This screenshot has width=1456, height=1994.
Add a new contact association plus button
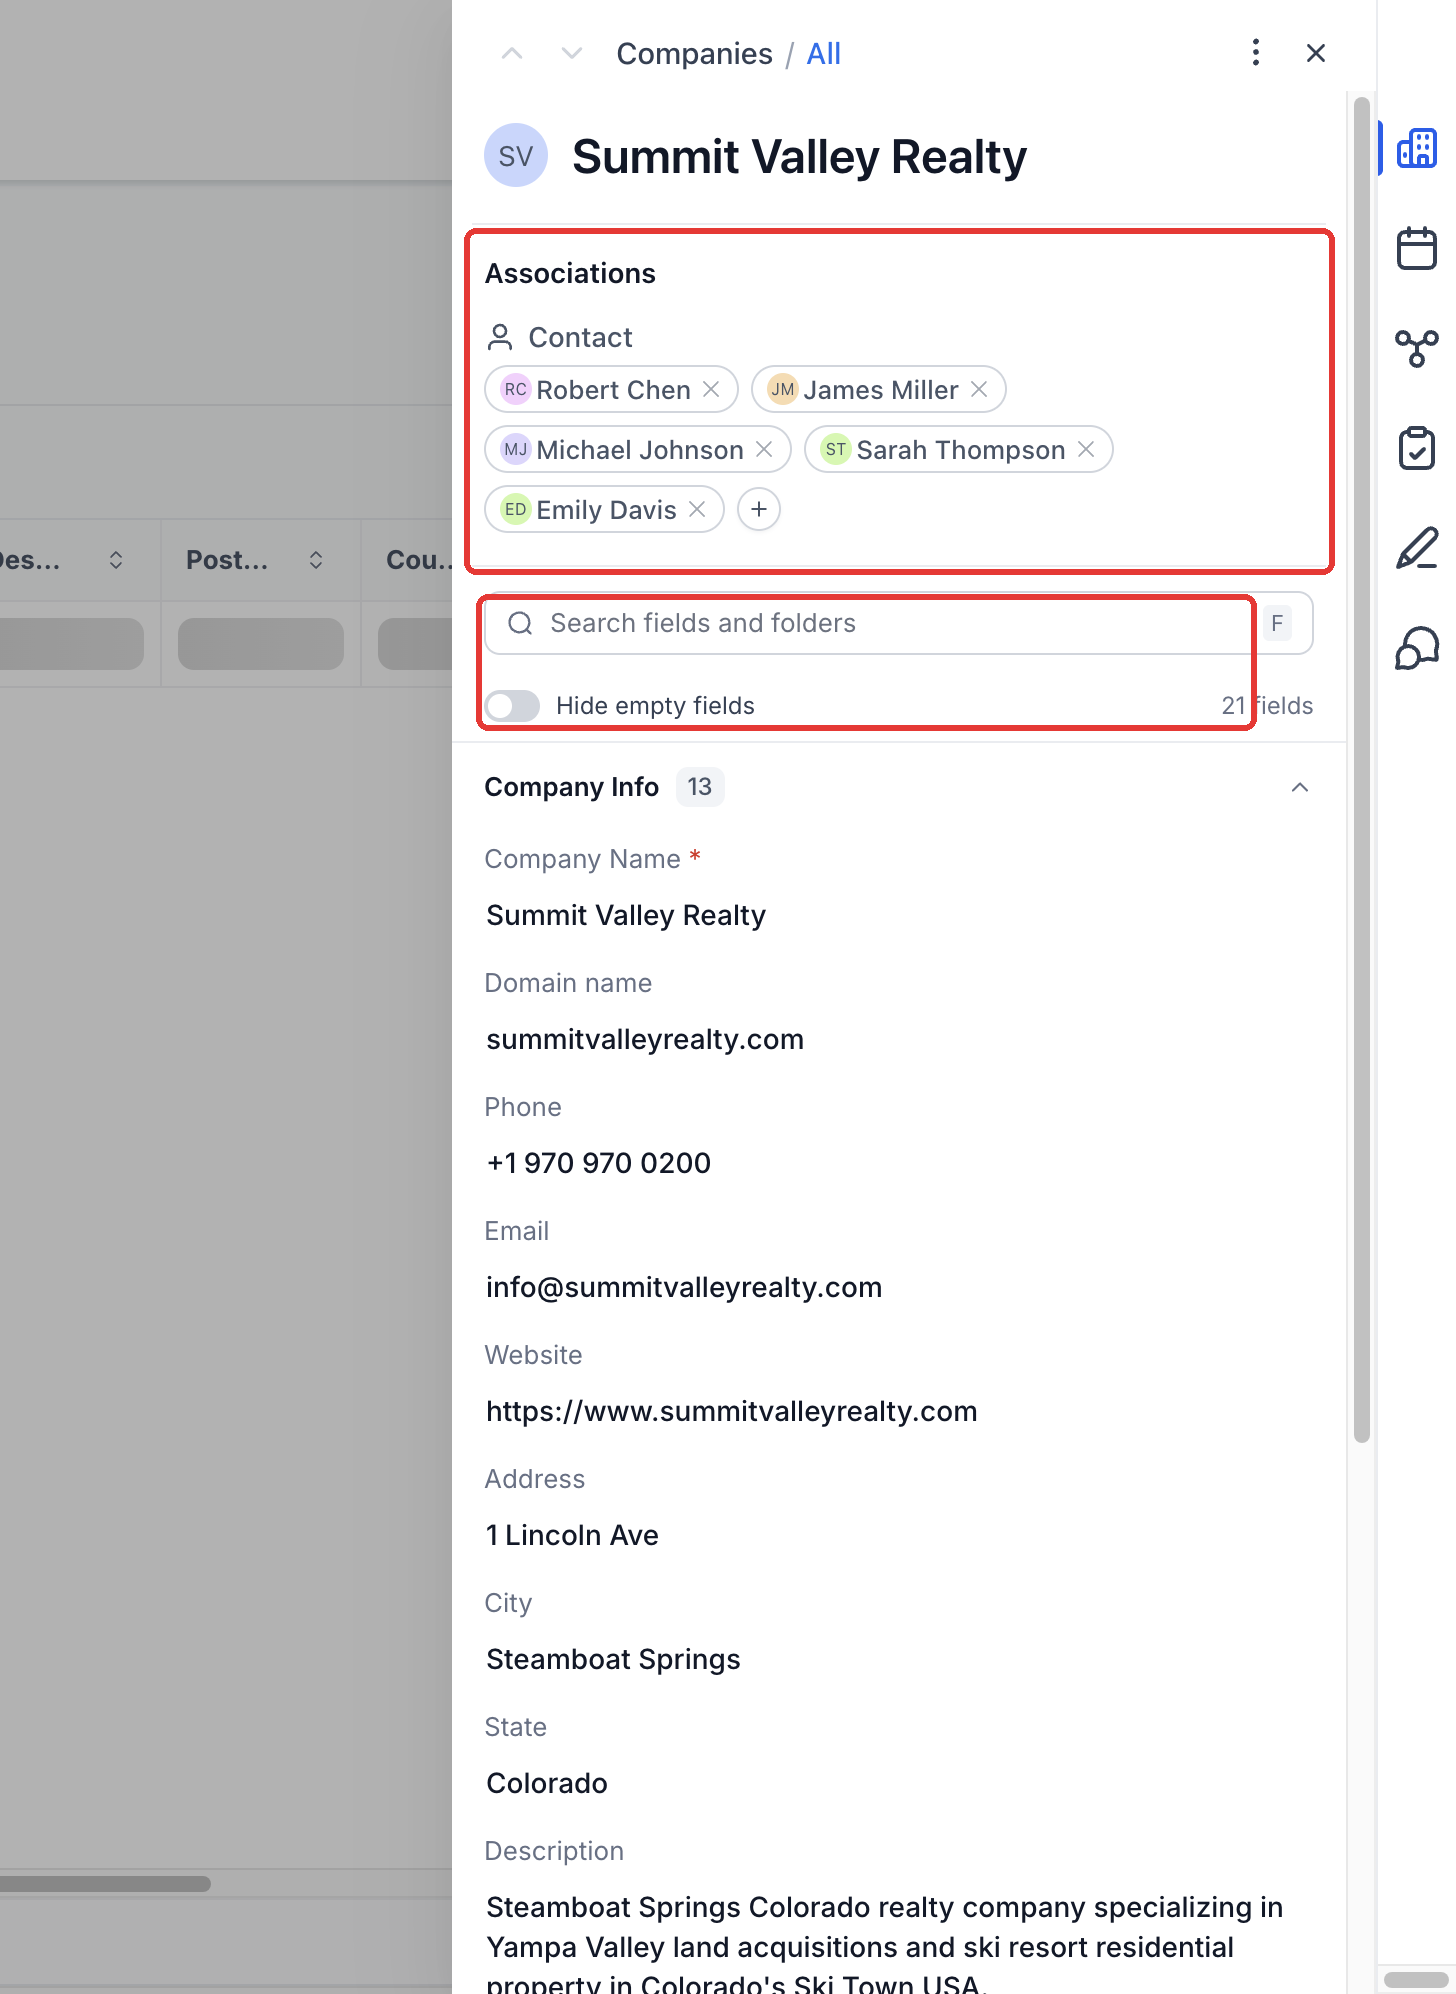pyautogui.click(x=759, y=509)
